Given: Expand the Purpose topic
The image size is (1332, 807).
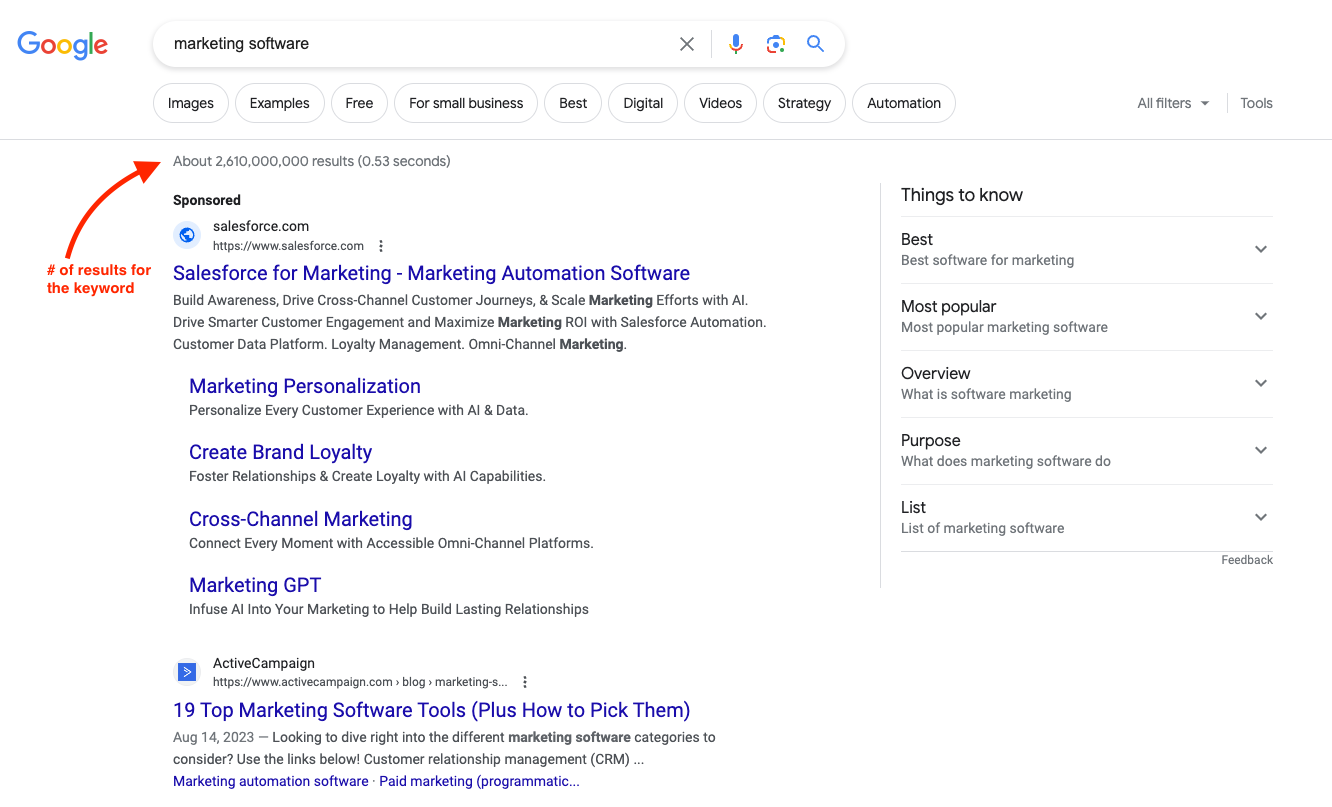Looking at the screenshot, I should click(x=1087, y=451).
